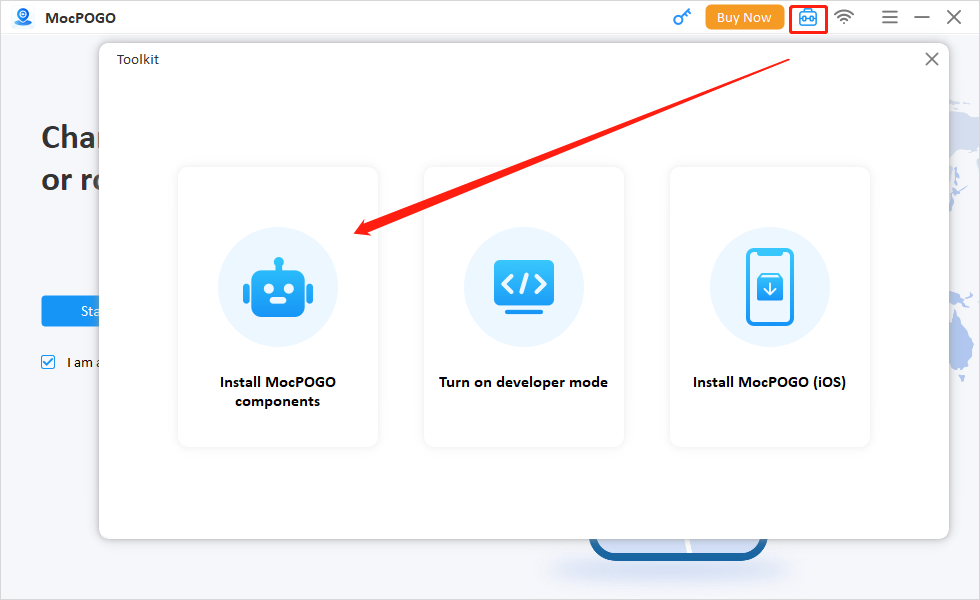
Task: Click the WiFi network icon
Action: pyautogui.click(x=845, y=17)
